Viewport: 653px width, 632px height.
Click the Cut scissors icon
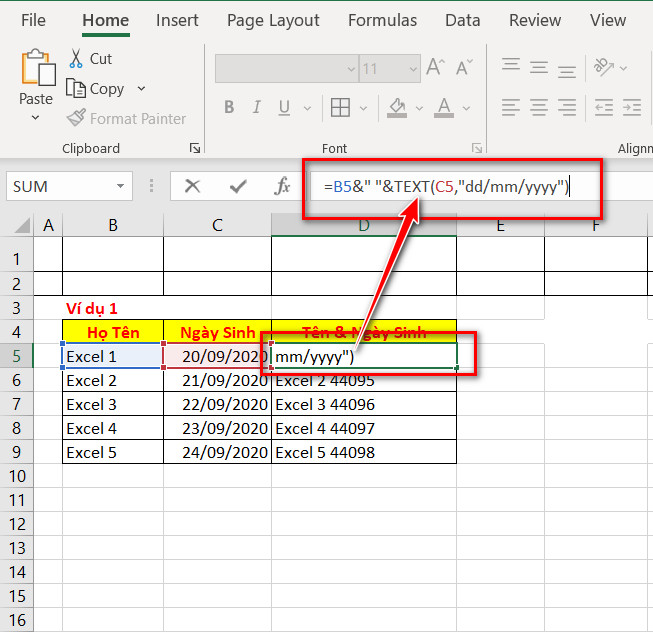click(76, 58)
